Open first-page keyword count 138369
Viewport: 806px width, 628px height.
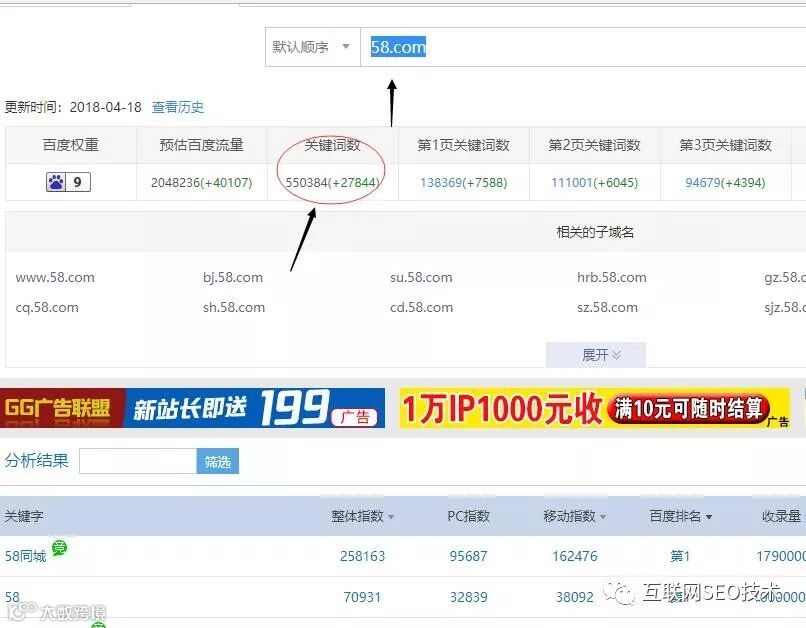[x=441, y=182]
